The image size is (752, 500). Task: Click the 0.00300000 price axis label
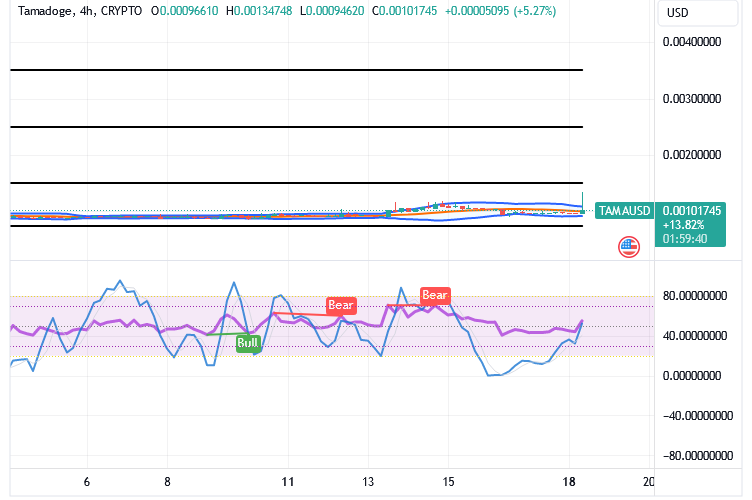(x=692, y=99)
